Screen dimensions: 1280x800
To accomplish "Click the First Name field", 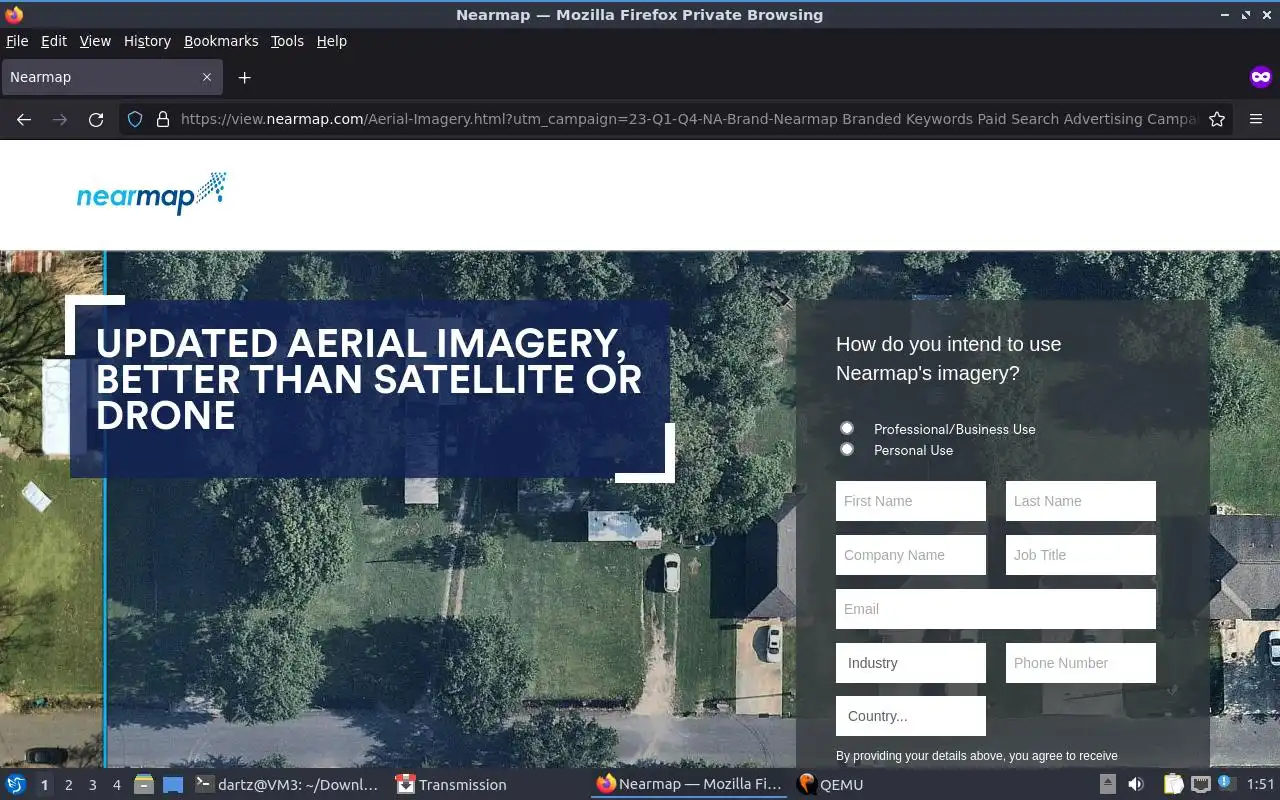I will click(911, 501).
